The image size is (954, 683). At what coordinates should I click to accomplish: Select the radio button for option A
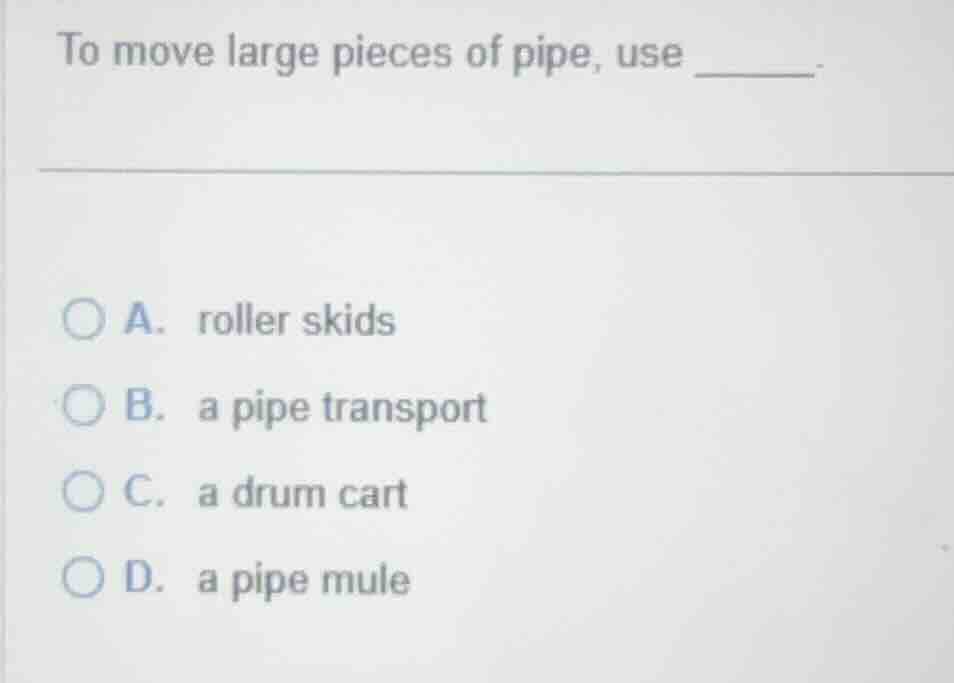point(84,318)
